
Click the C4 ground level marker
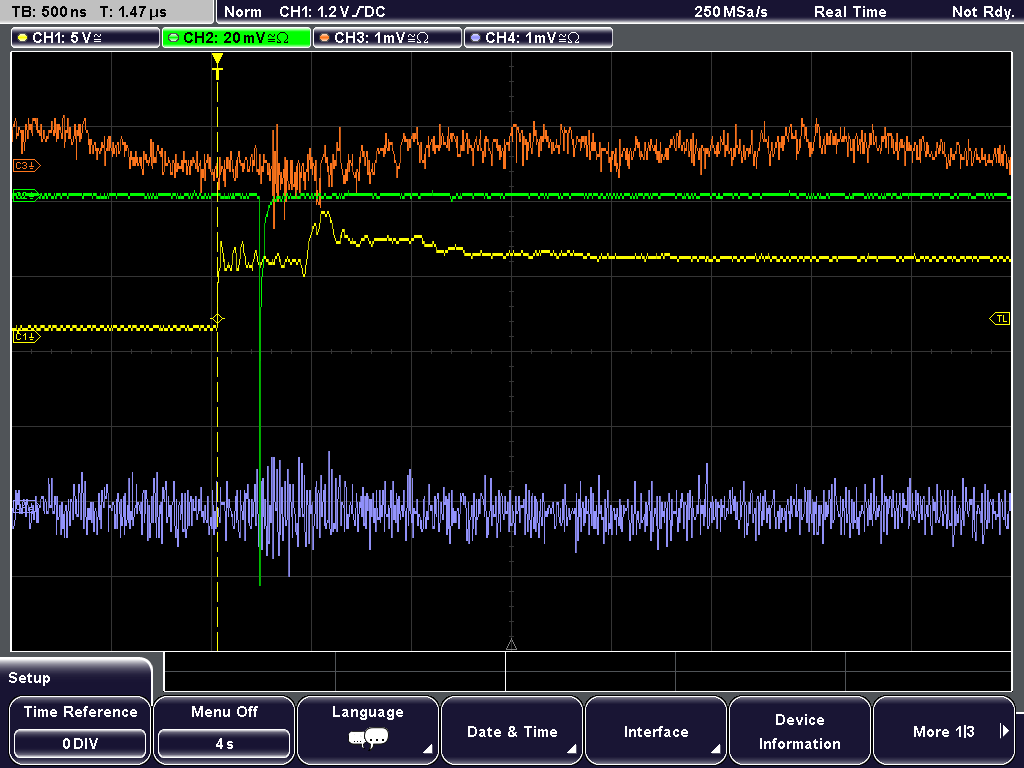pos(26,507)
